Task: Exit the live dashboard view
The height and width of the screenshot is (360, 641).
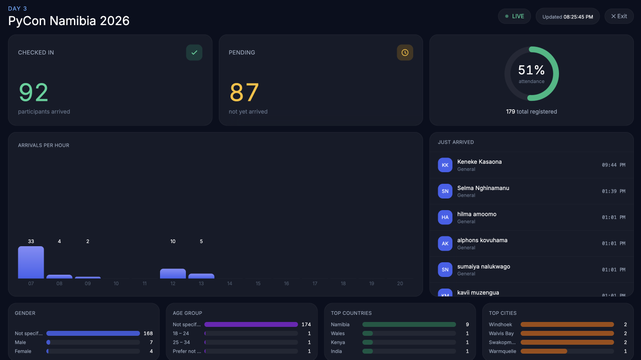Action: point(619,16)
